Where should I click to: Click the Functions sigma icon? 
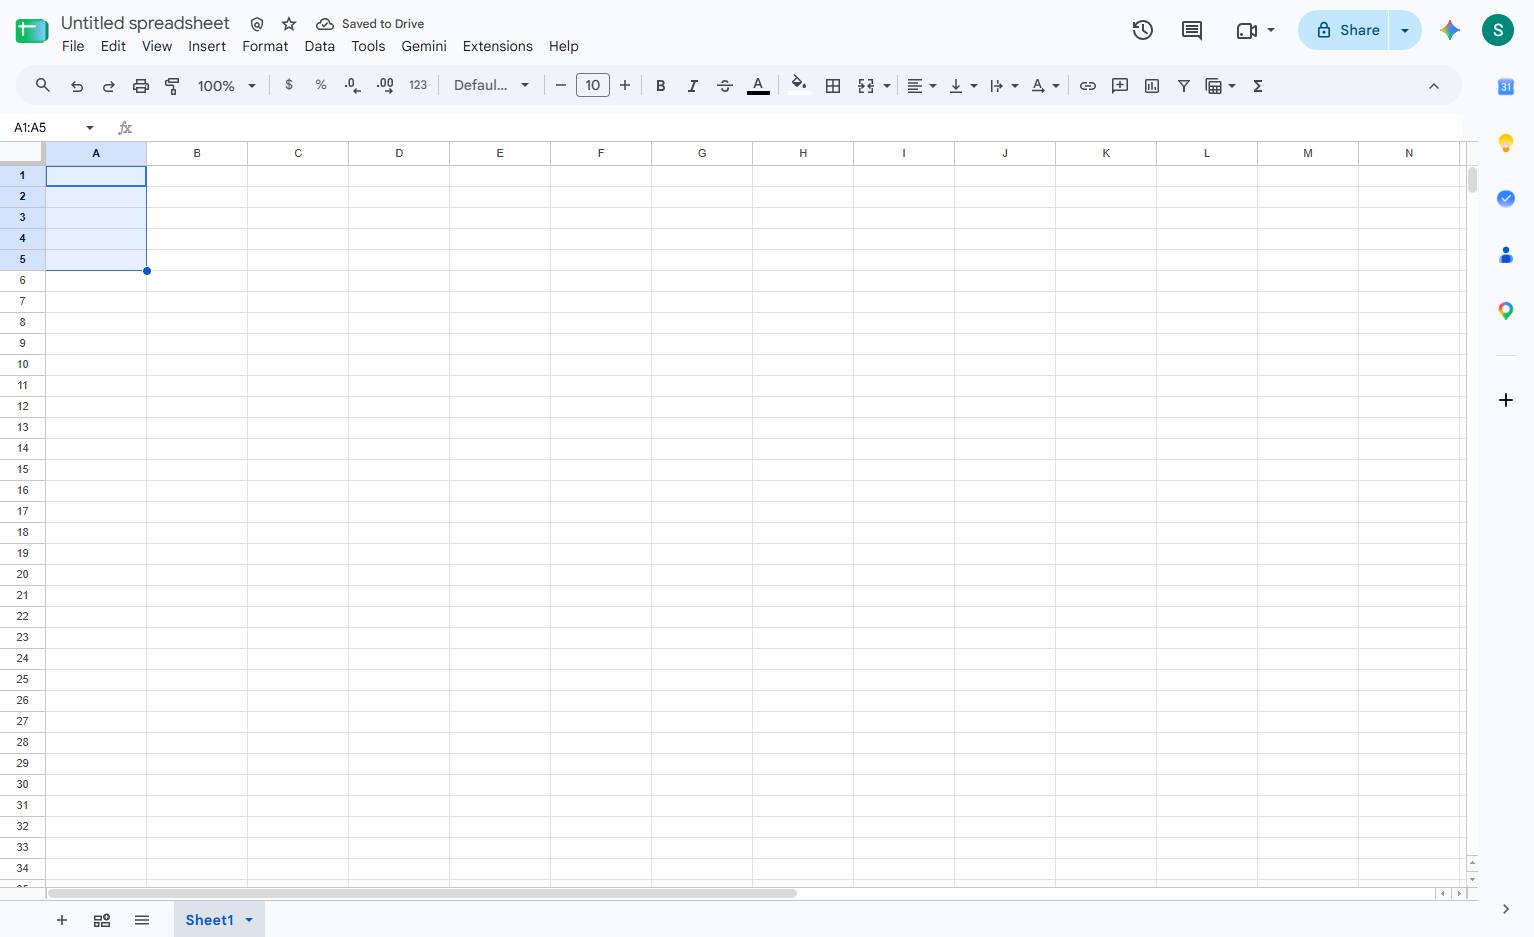click(x=1258, y=86)
